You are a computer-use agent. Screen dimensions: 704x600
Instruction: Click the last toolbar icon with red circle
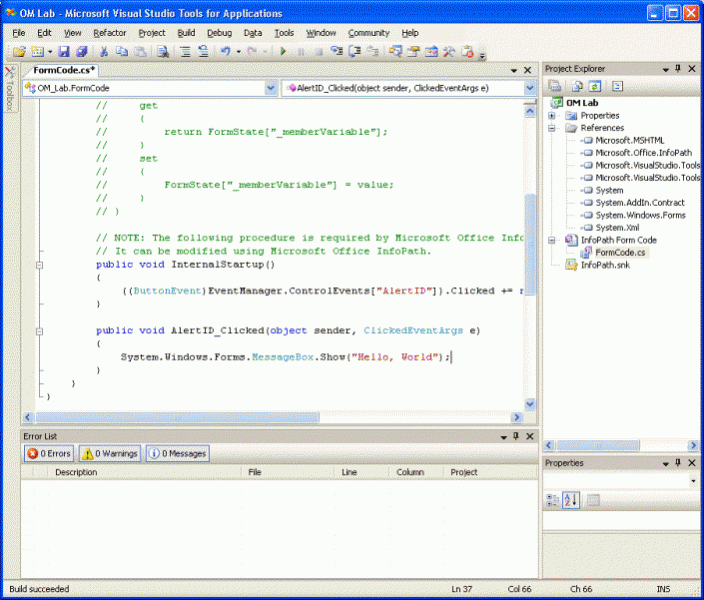pyautogui.click(x=467, y=52)
